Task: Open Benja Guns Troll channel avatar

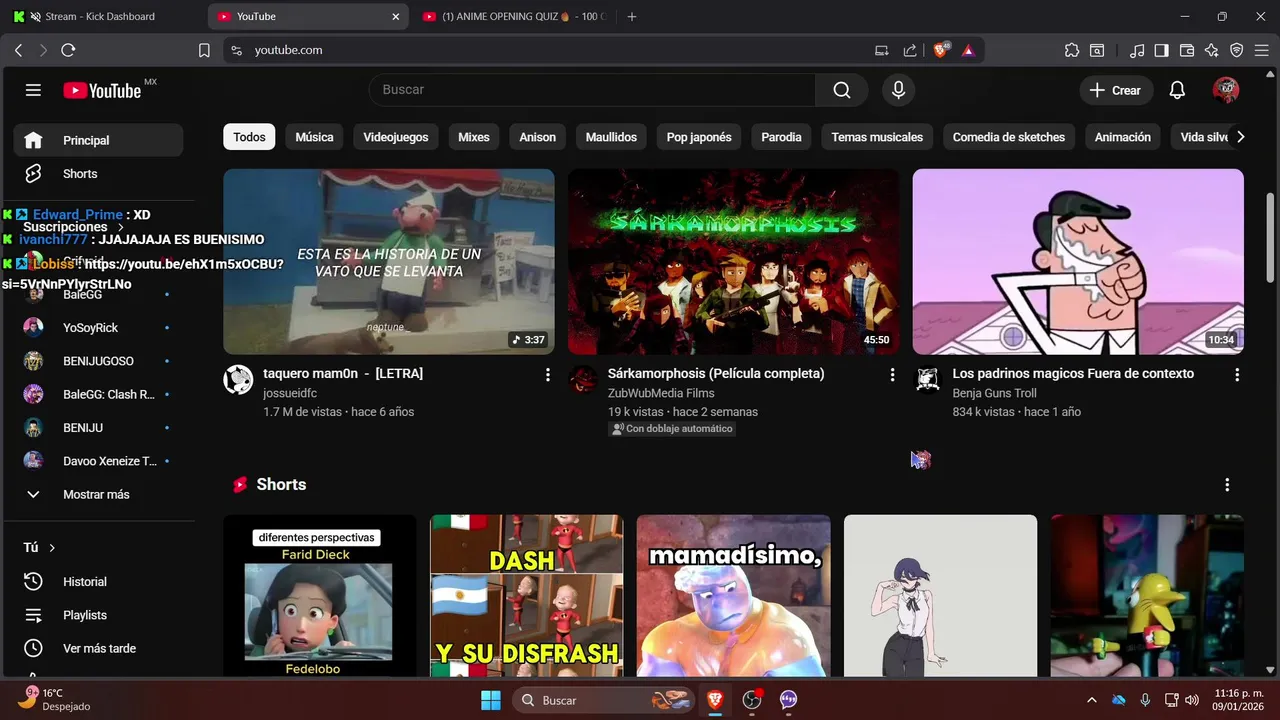Action: (x=928, y=380)
